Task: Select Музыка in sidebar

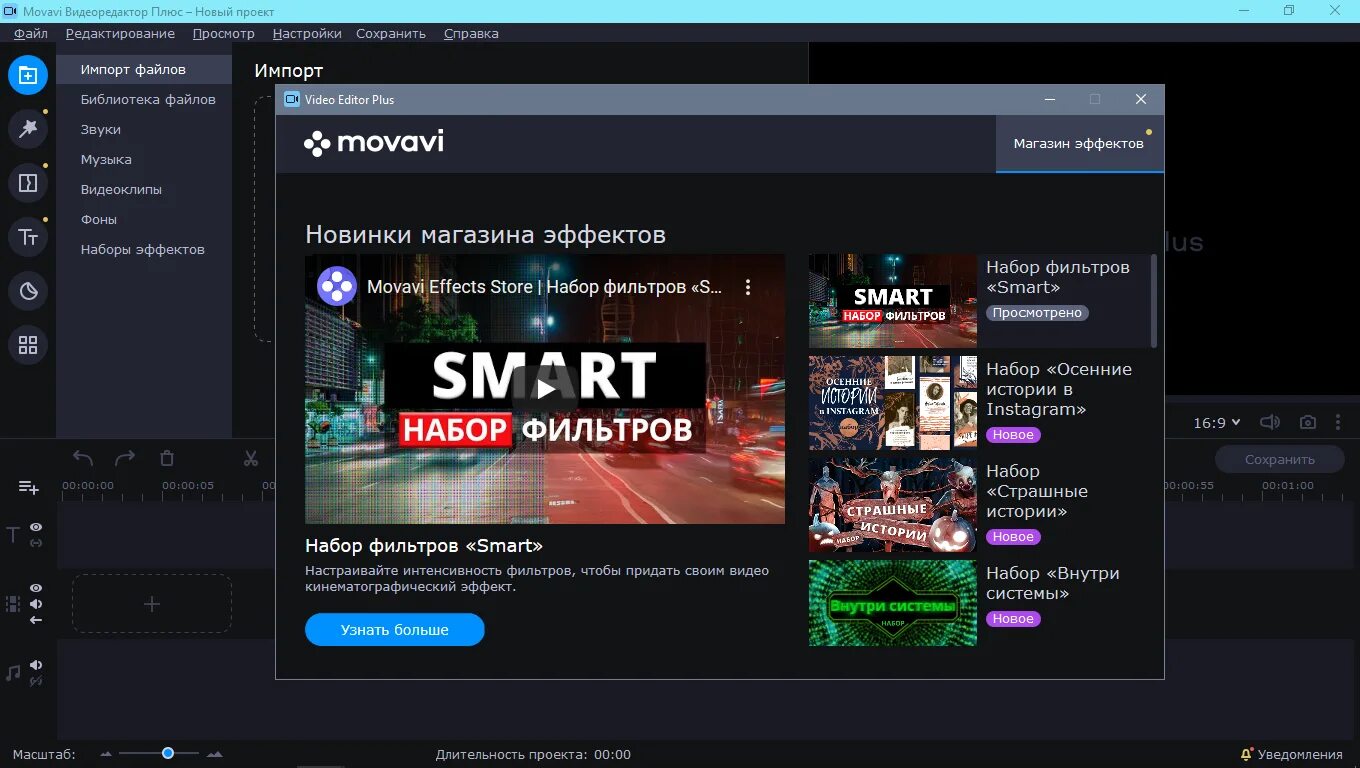Action: pyautogui.click(x=144, y=159)
